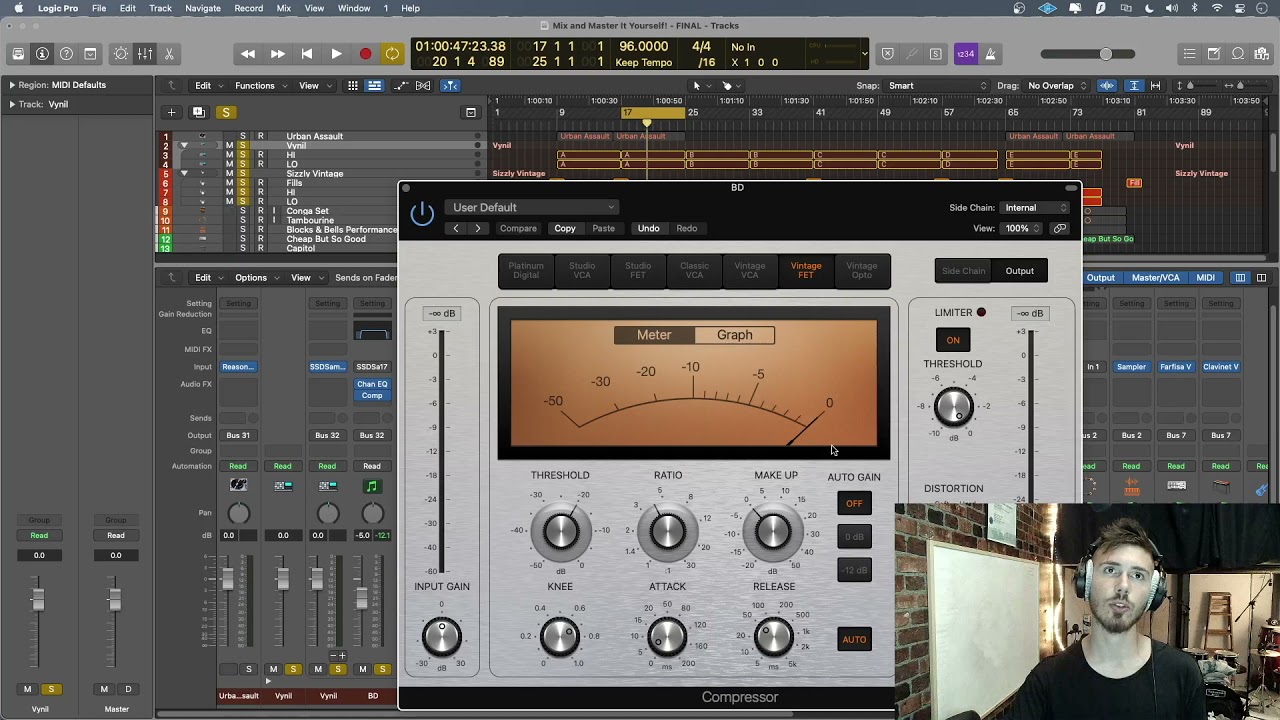1280x720 pixels.
Task: Turn the Limiter ON button off
Action: point(953,340)
